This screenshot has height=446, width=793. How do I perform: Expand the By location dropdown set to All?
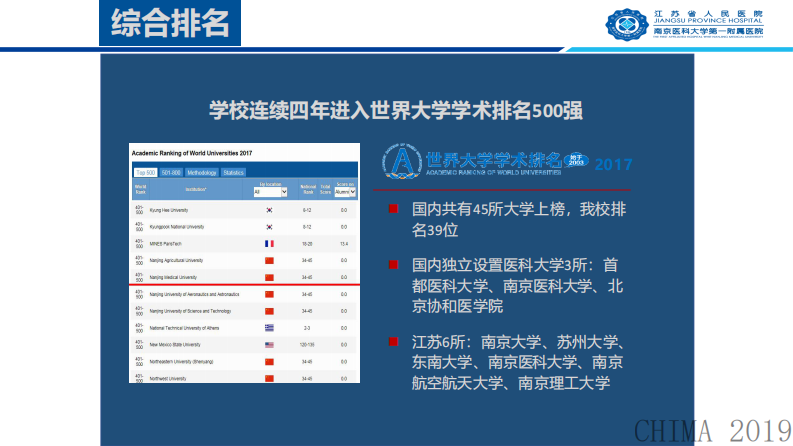pyautogui.click(x=271, y=192)
